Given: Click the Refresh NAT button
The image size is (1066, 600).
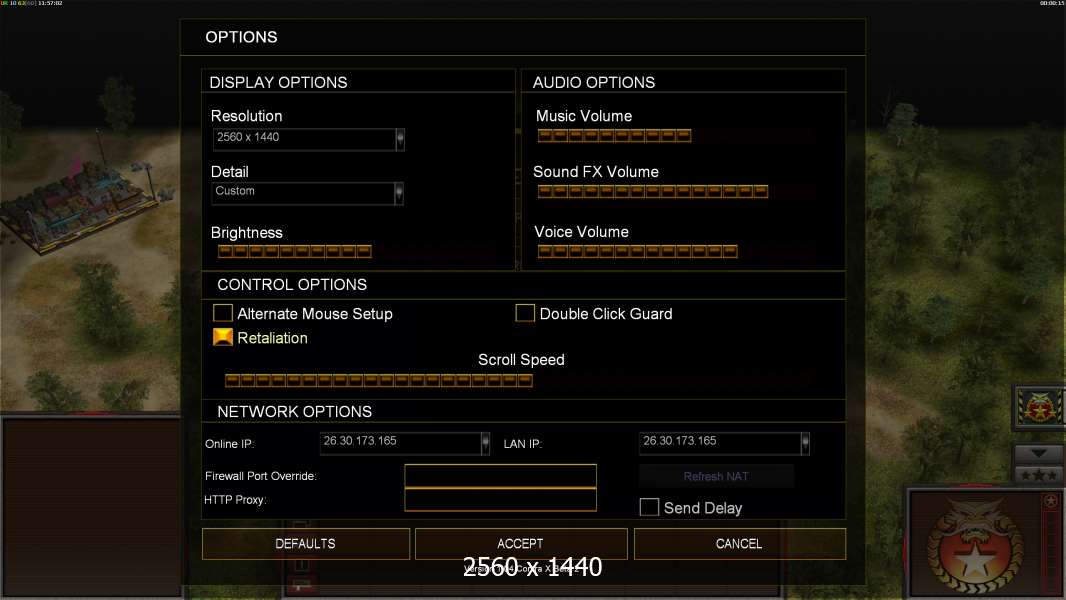Looking at the screenshot, I should (716, 476).
